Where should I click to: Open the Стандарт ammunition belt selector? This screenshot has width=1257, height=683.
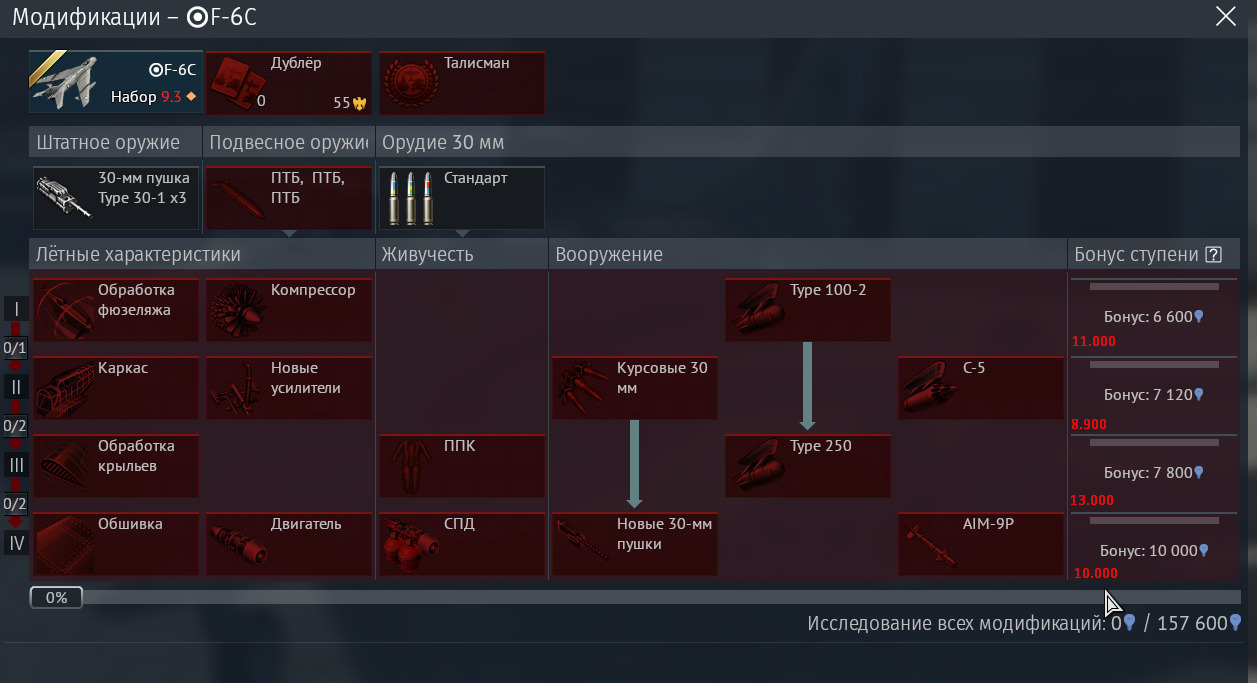tap(461, 198)
